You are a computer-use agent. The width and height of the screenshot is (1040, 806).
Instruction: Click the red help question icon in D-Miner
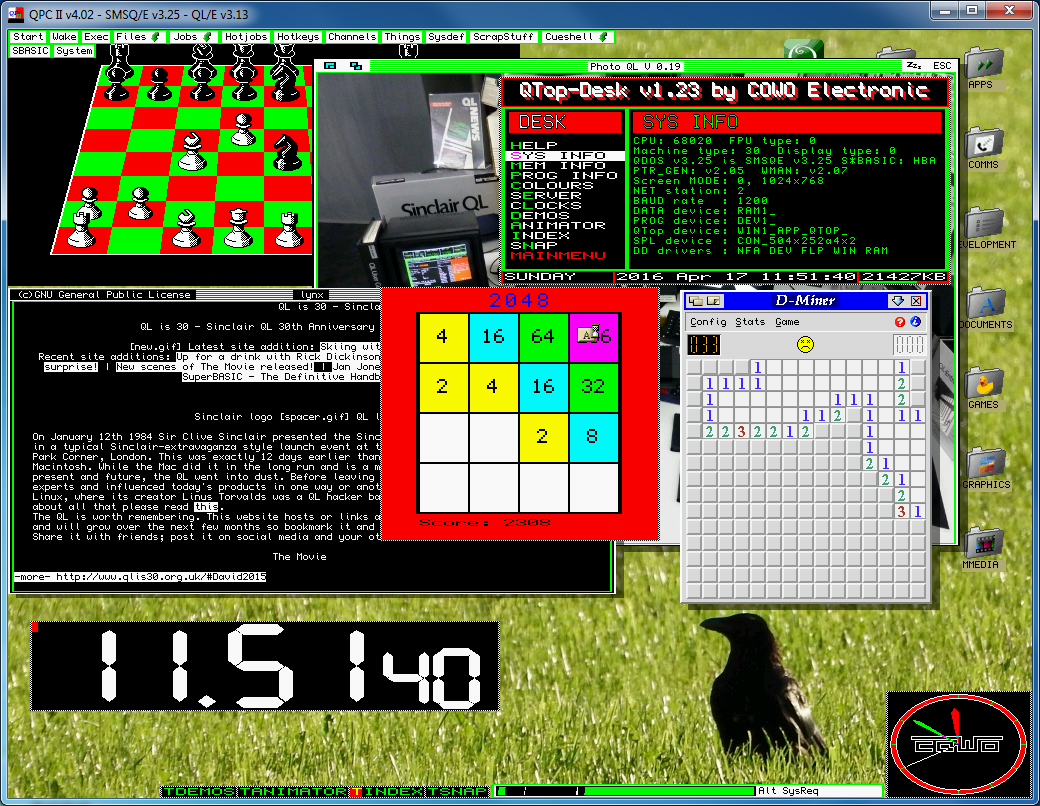point(899,322)
